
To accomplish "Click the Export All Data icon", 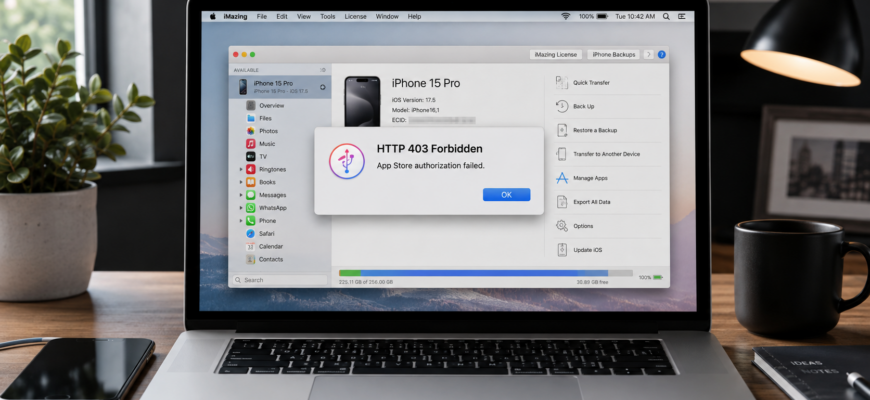I will (562, 202).
